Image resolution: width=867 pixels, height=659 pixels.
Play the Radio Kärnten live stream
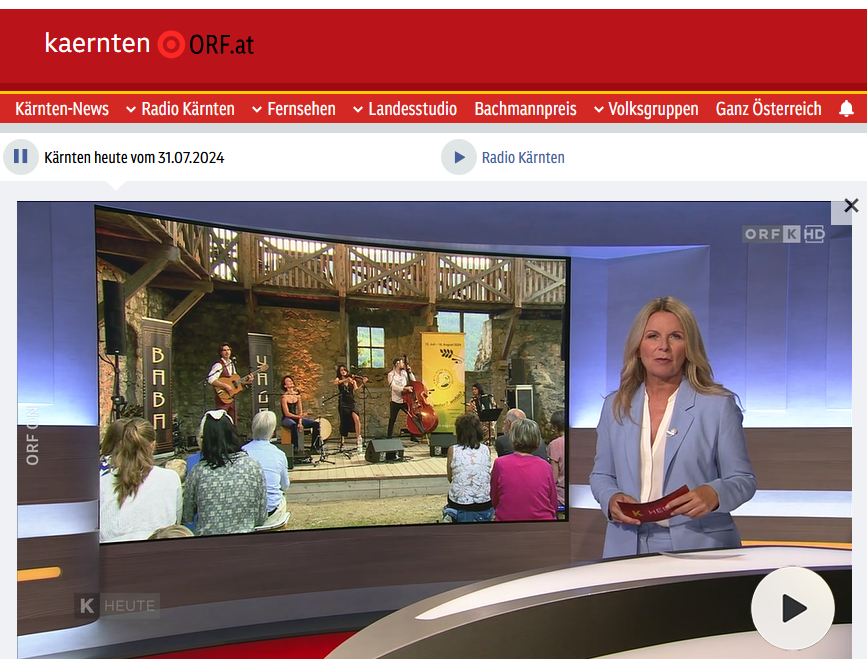(458, 157)
